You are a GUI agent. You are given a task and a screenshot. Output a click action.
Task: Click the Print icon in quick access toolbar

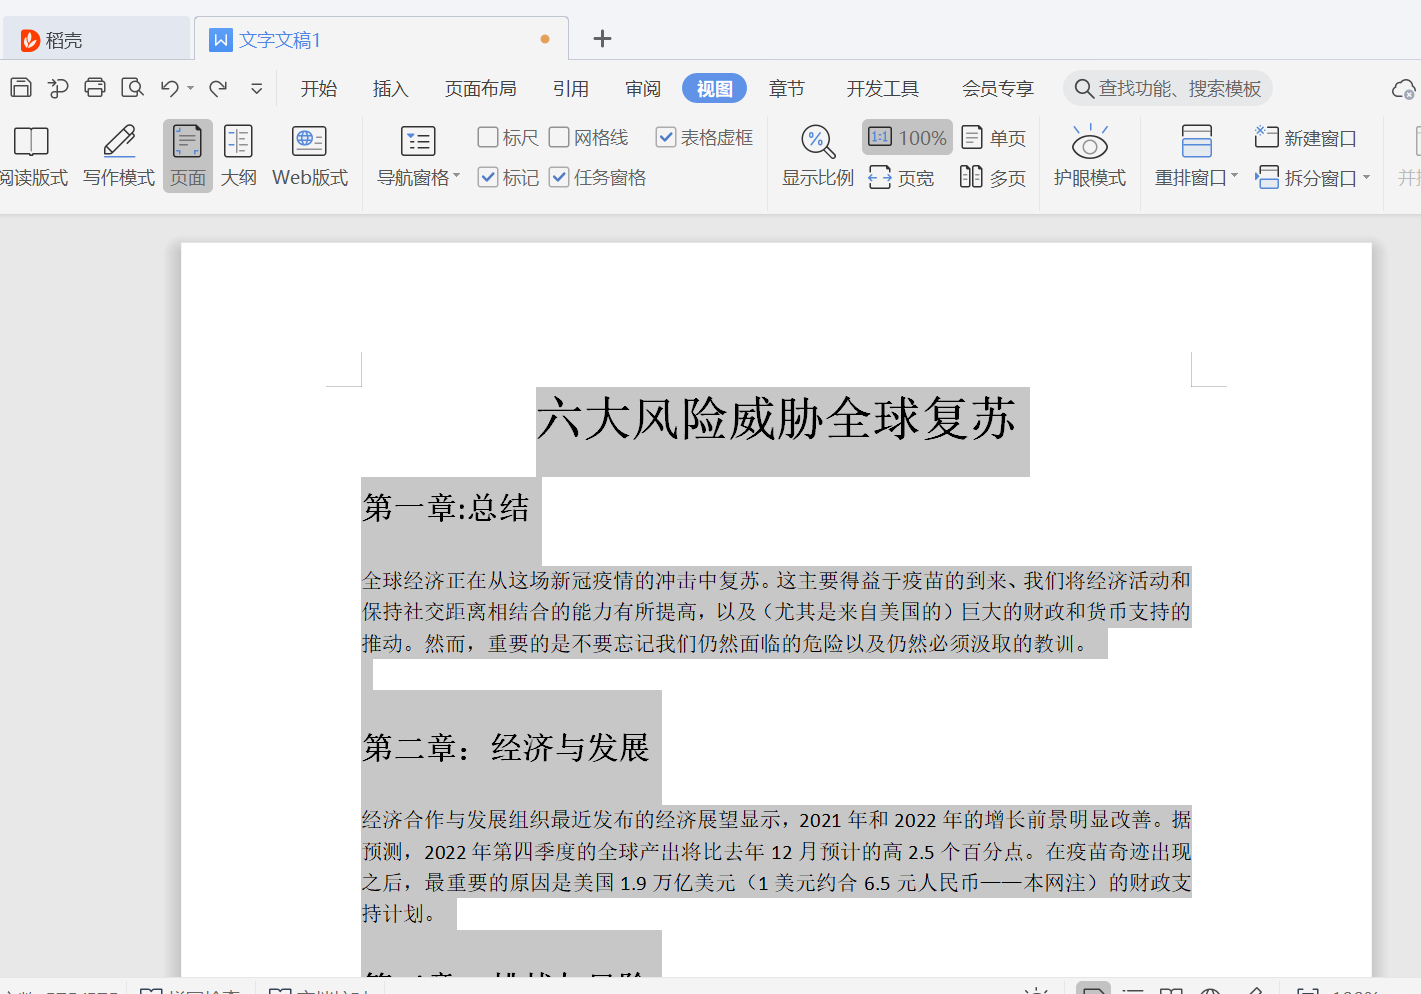pos(95,88)
